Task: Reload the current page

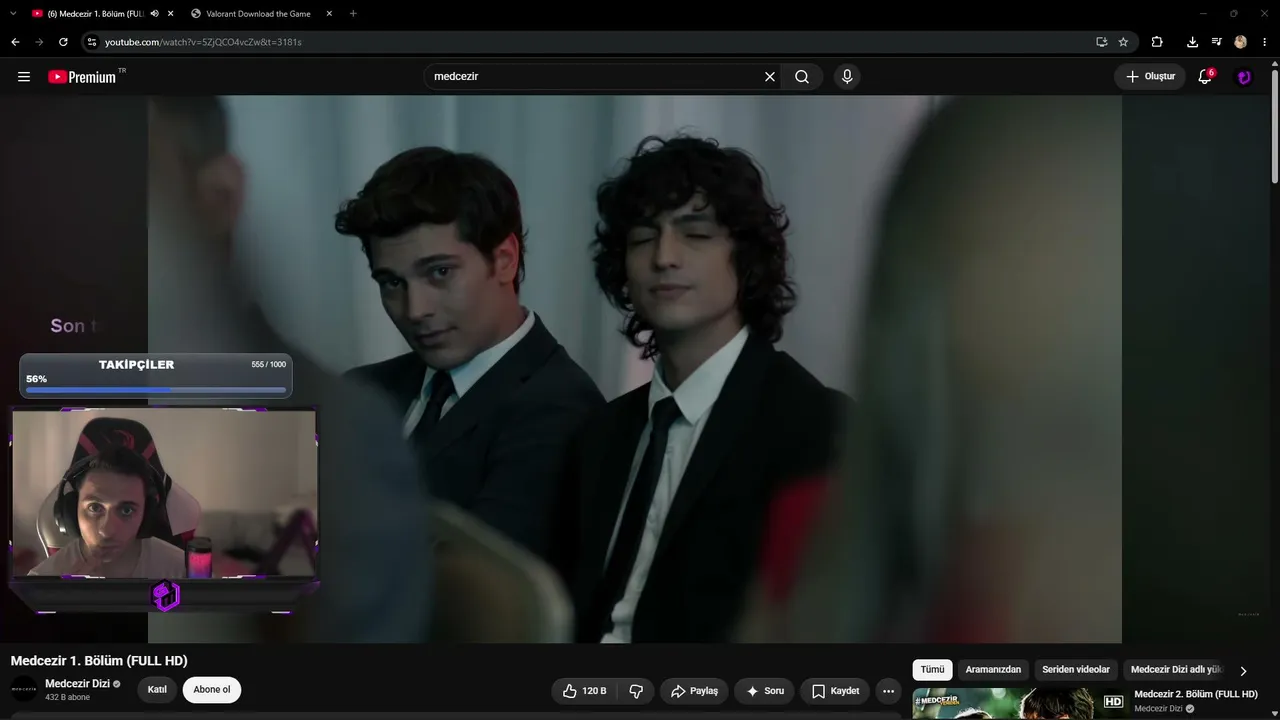Action: point(63,42)
